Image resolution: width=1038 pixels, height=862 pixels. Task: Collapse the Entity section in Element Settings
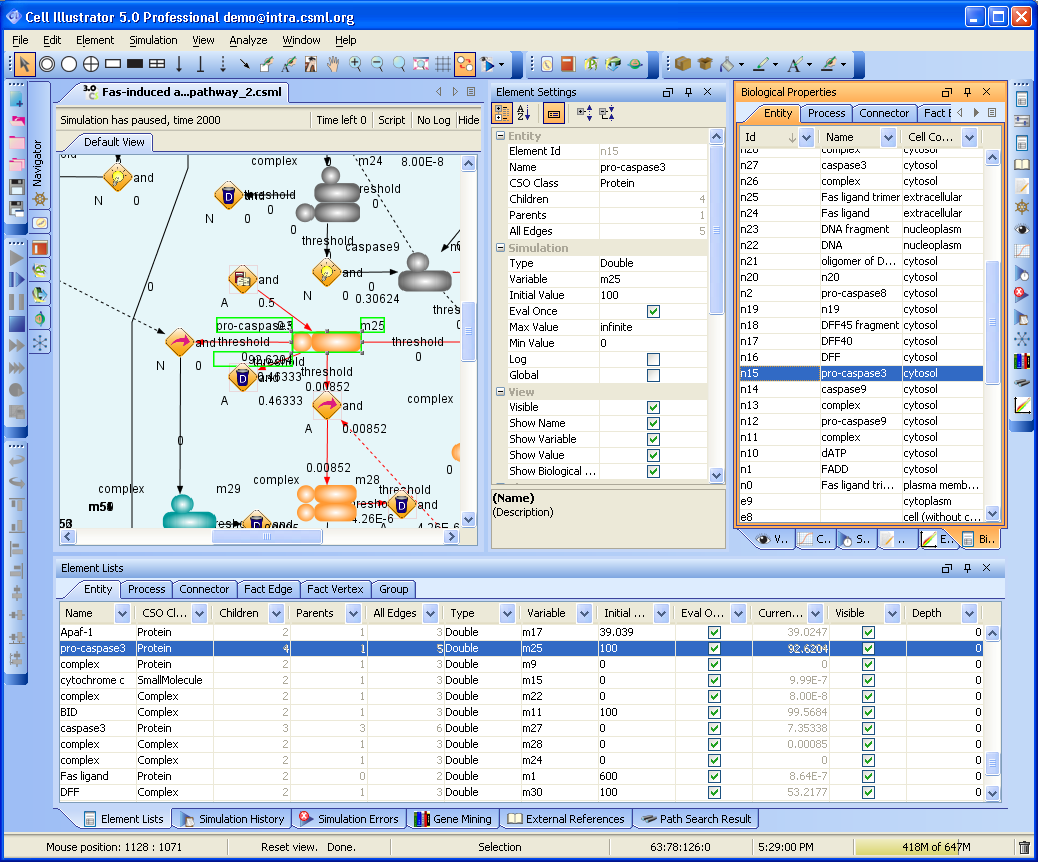click(x=500, y=136)
